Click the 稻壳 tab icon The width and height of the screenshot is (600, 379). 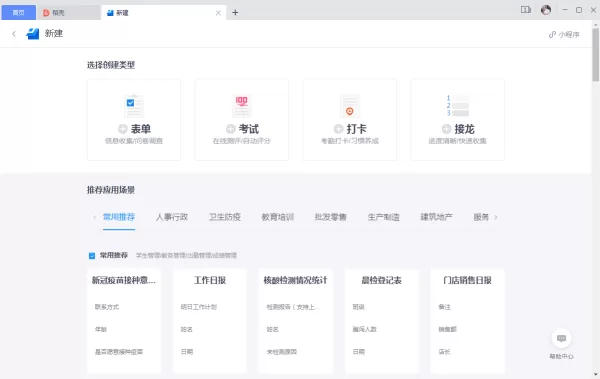(46, 13)
